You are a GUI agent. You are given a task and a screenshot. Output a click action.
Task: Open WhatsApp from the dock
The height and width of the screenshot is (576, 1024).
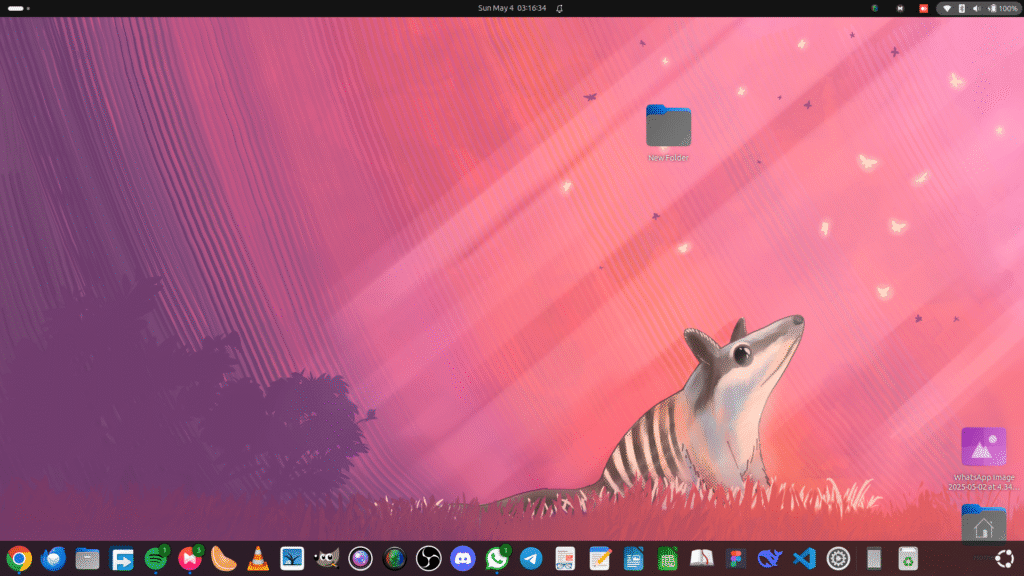click(497, 559)
